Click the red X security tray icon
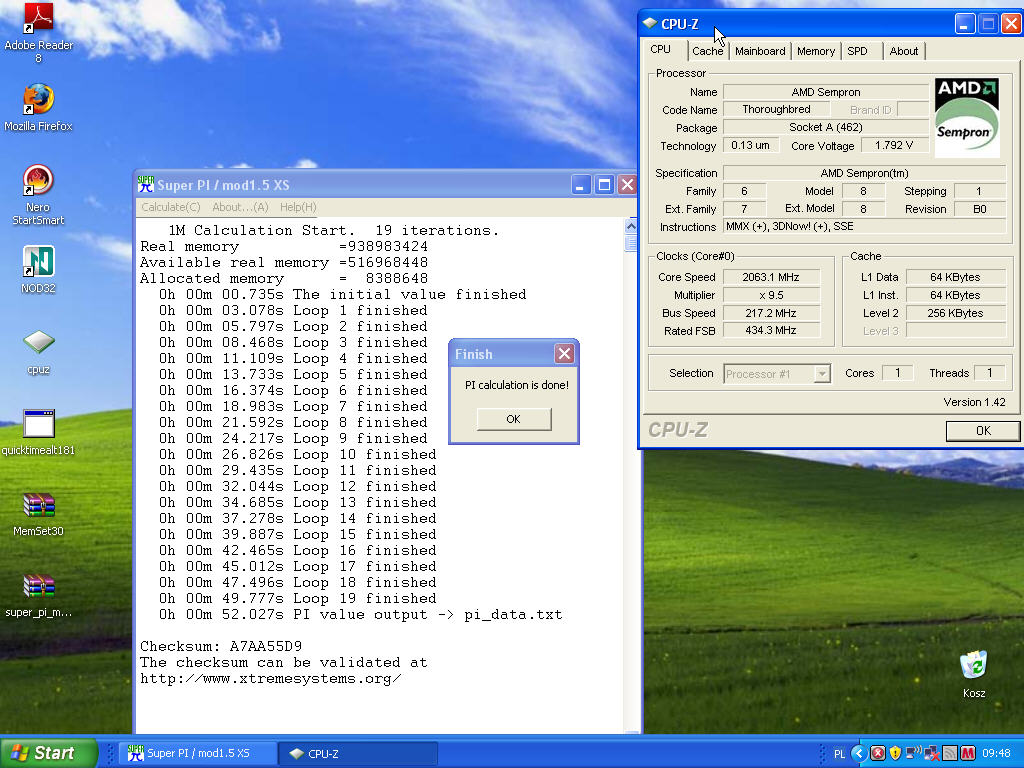This screenshot has width=1024, height=768. pyautogui.click(x=878, y=754)
